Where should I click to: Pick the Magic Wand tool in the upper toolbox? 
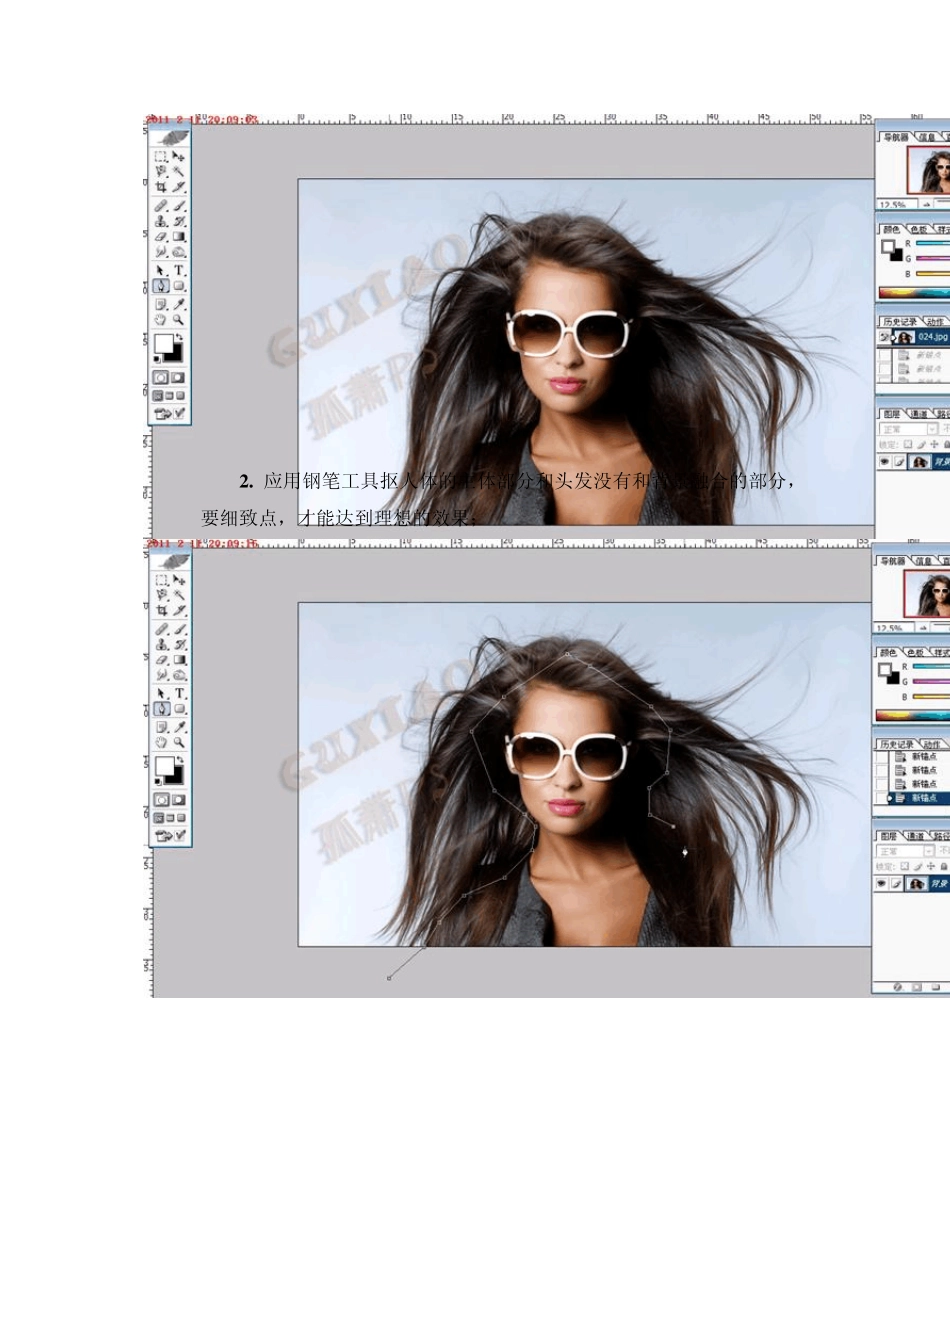click(179, 171)
